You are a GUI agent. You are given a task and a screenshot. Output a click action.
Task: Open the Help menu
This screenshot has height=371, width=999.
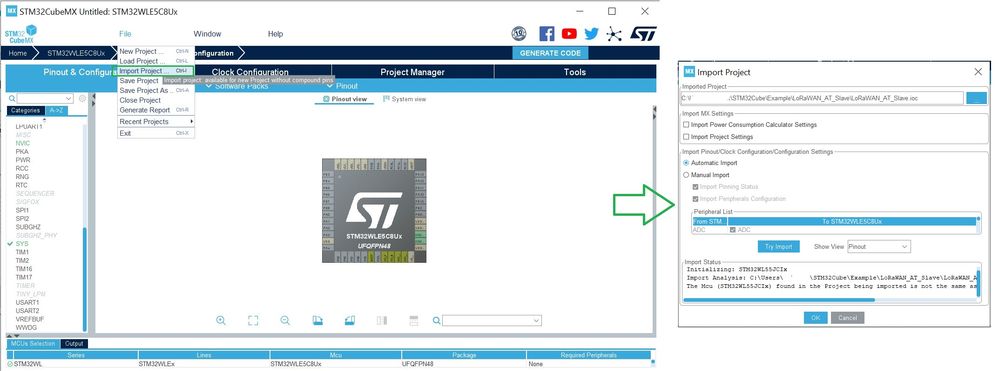click(275, 34)
